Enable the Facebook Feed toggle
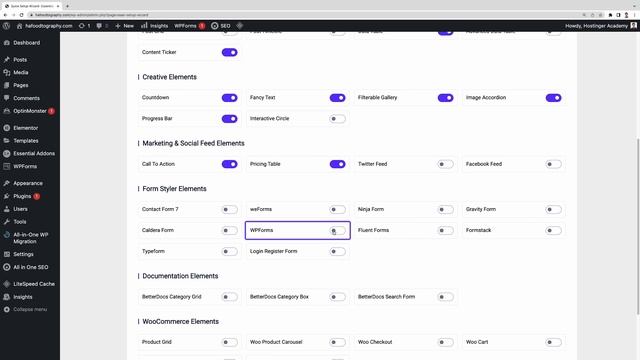This screenshot has width=640, height=360. click(553, 164)
